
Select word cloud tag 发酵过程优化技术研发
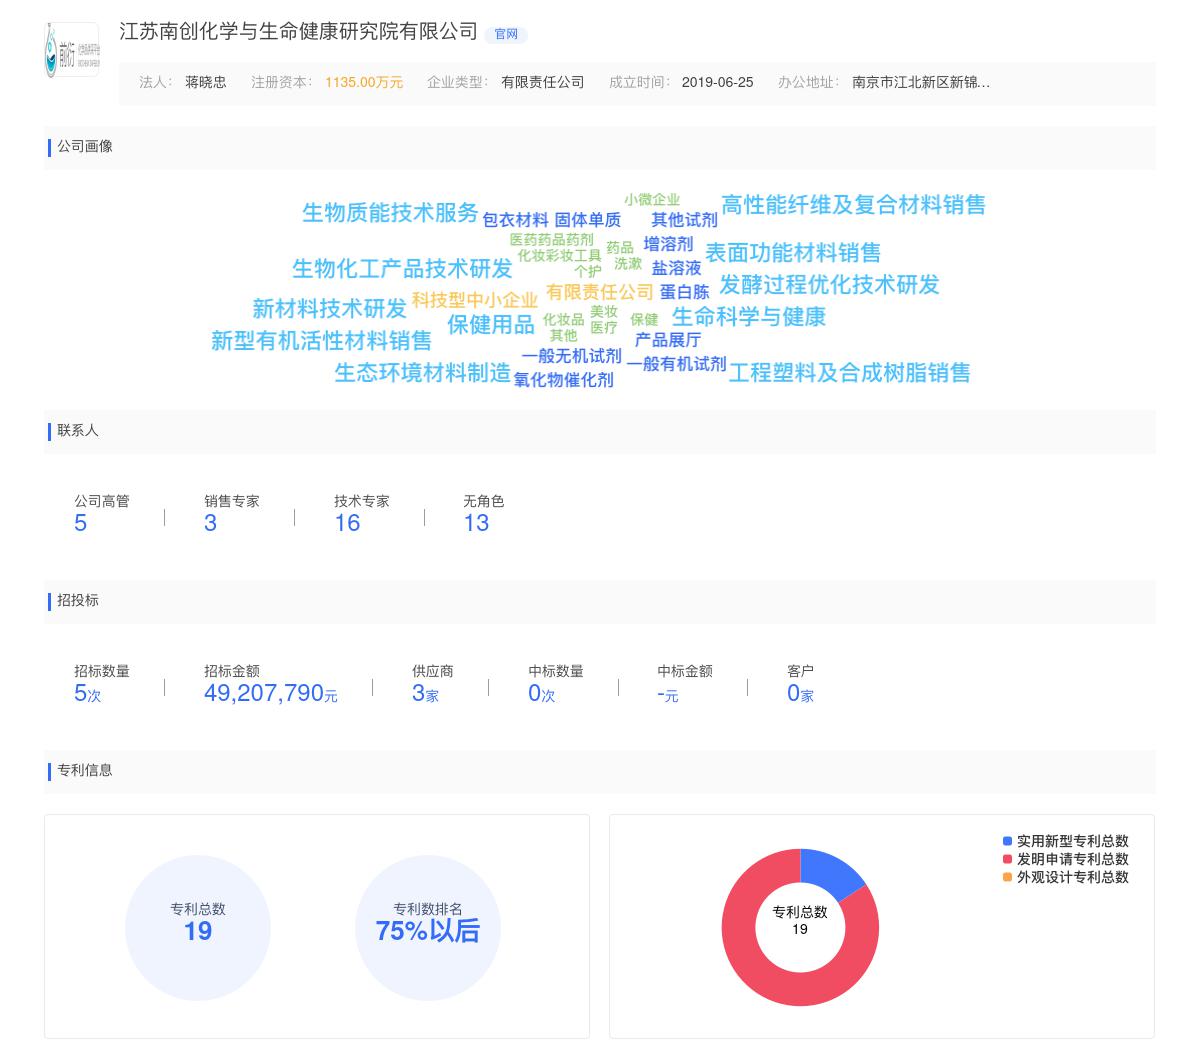click(x=829, y=285)
